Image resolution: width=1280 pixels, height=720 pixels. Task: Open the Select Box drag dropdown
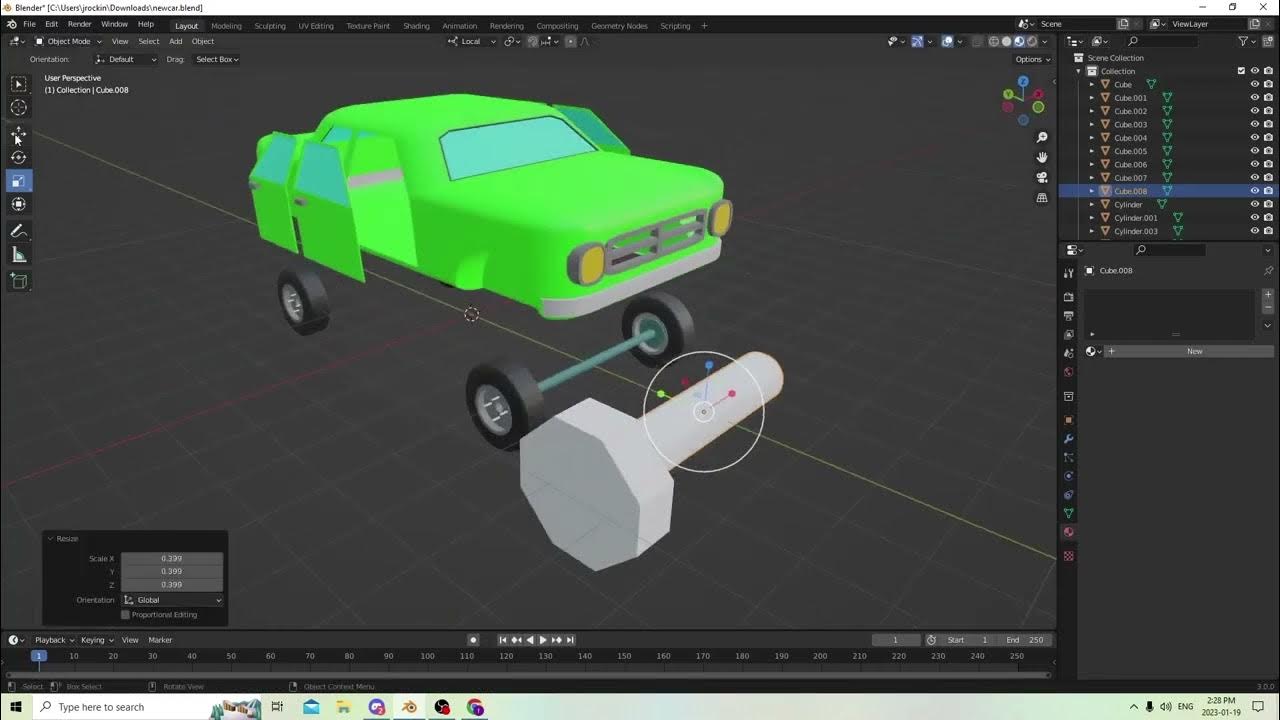[x=217, y=59]
